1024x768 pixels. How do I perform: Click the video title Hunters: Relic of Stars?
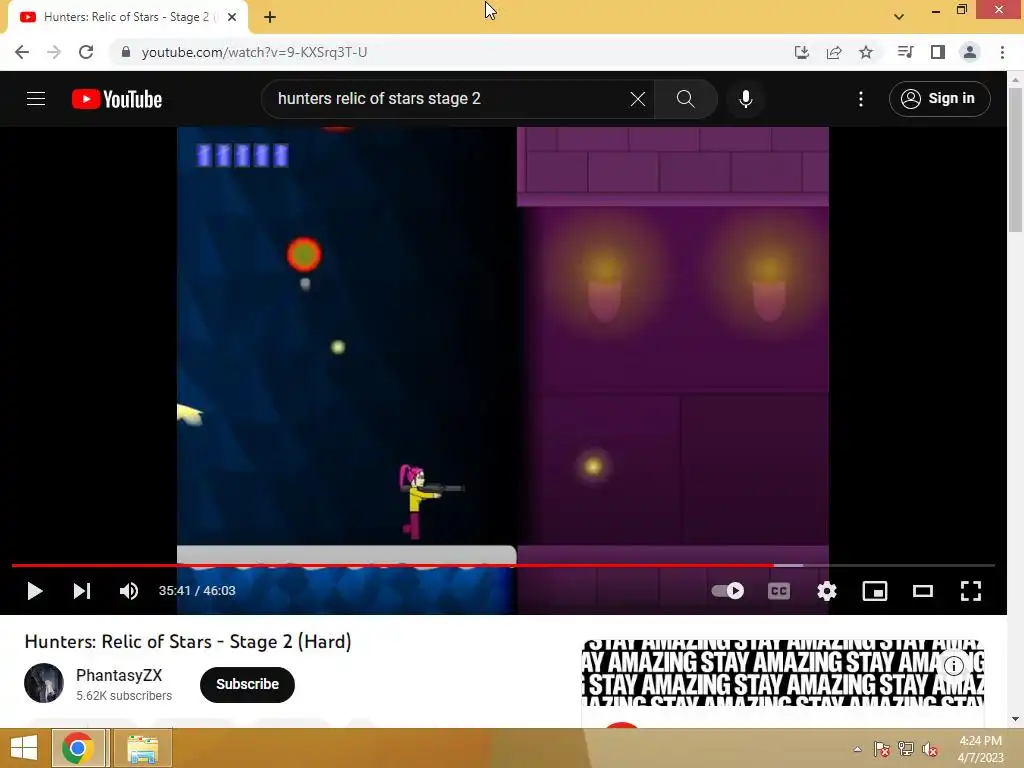click(188, 641)
